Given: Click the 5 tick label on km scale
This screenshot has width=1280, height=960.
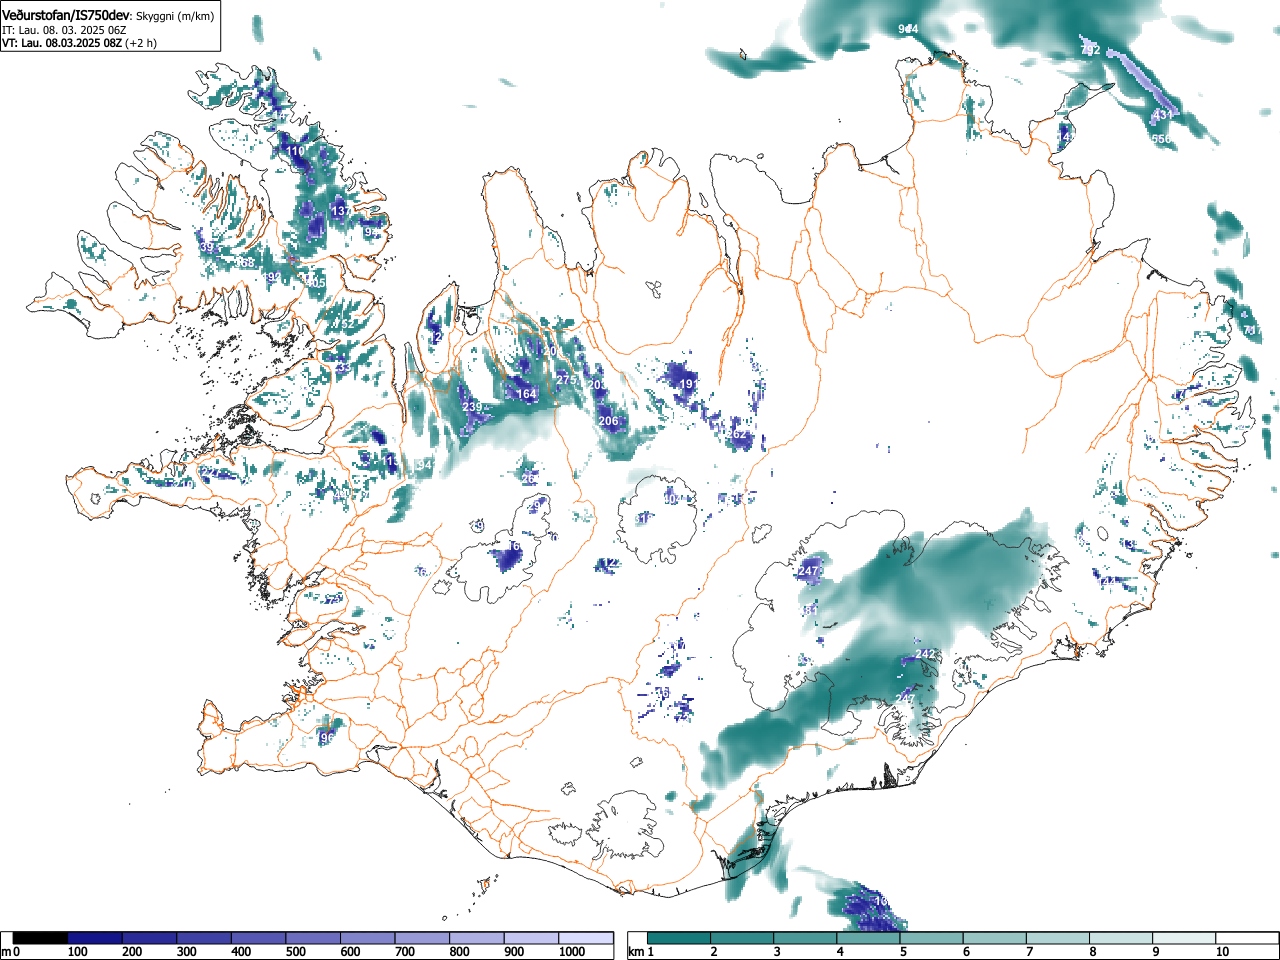Looking at the screenshot, I should point(903,952).
